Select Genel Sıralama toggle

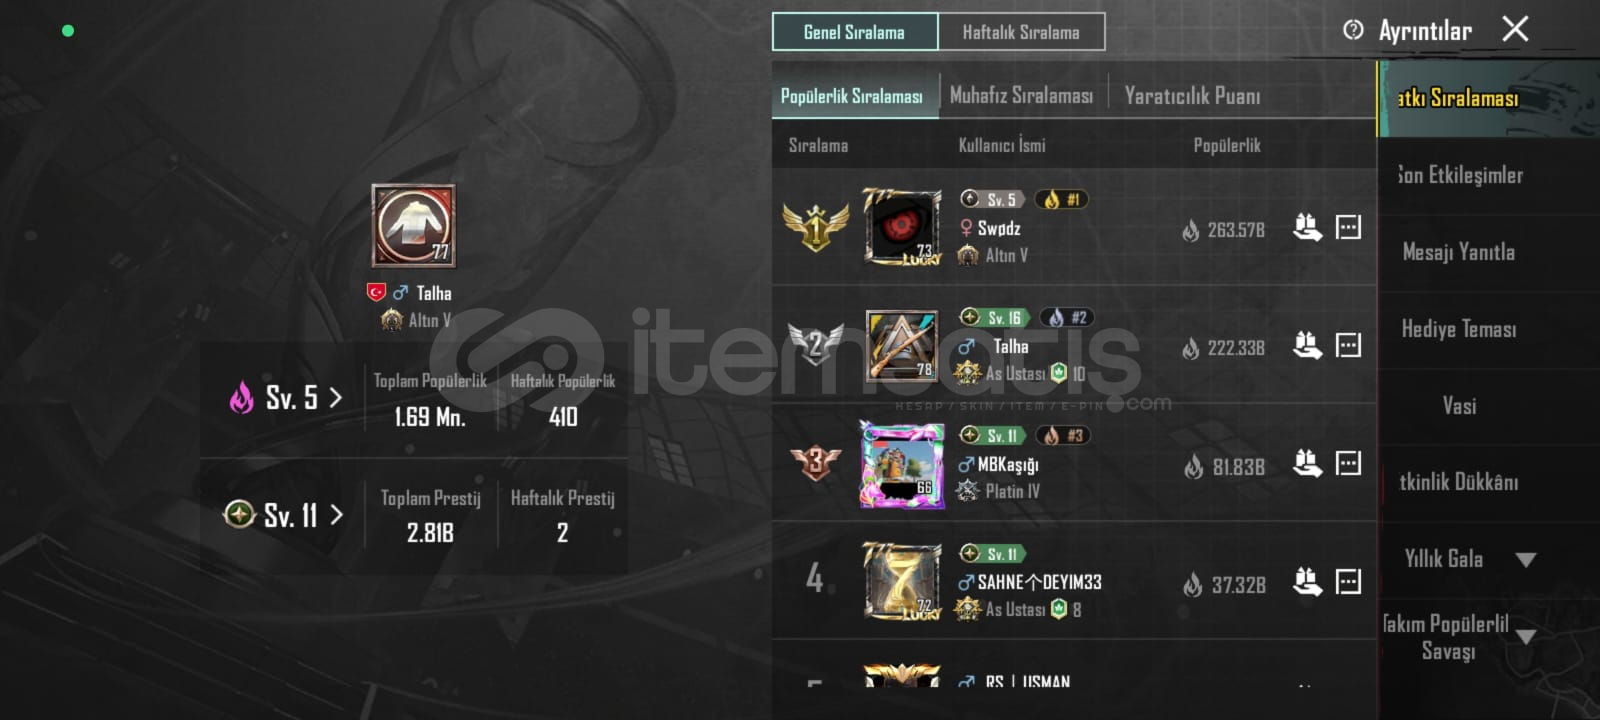coord(855,32)
